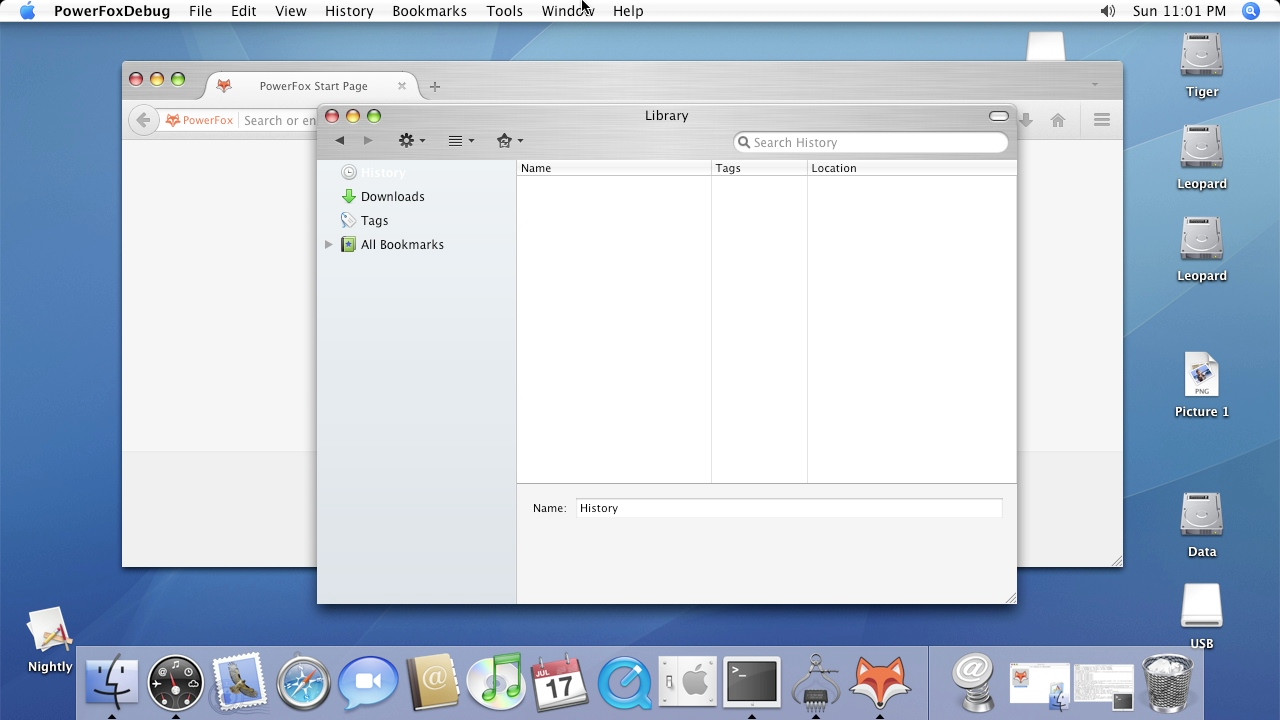Image resolution: width=1280 pixels, height=720 pixels.
Task: Click the PowerFox fox icon in Dock
Action: (x=880, y=682)
